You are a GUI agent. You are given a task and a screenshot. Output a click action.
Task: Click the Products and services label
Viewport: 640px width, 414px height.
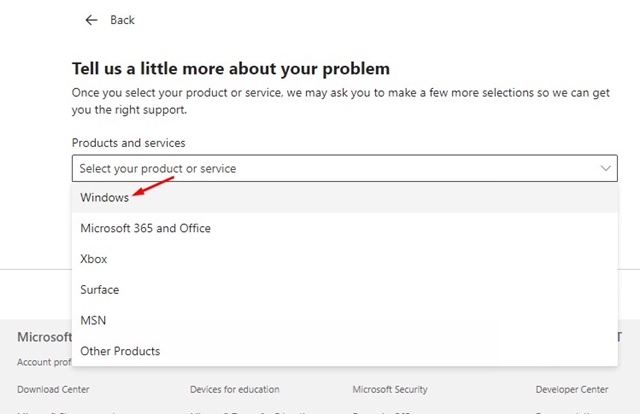coord(129,143)
